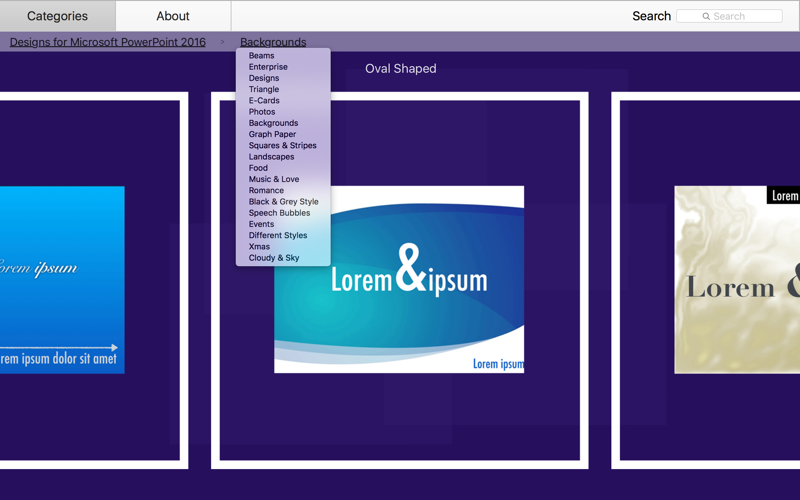The image size is (800, 500).
Task: Expand the Backgrounds breadcrumb dropdown
Action: [273, 42]
